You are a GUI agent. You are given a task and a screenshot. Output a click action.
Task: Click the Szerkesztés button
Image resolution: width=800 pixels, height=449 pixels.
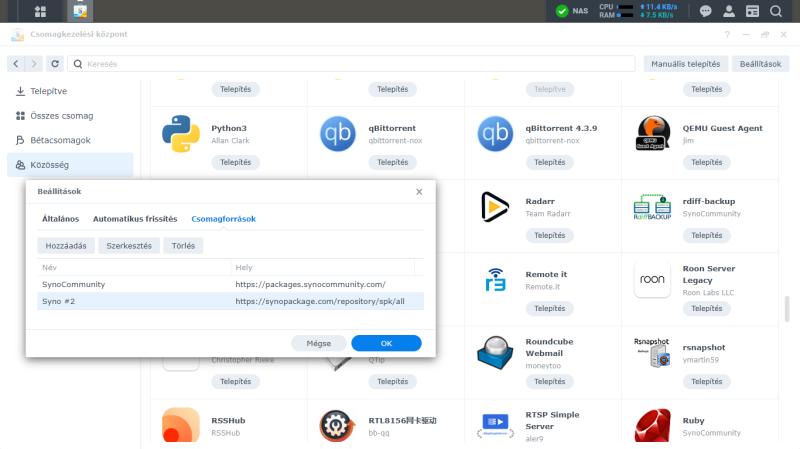coord(129,246)
